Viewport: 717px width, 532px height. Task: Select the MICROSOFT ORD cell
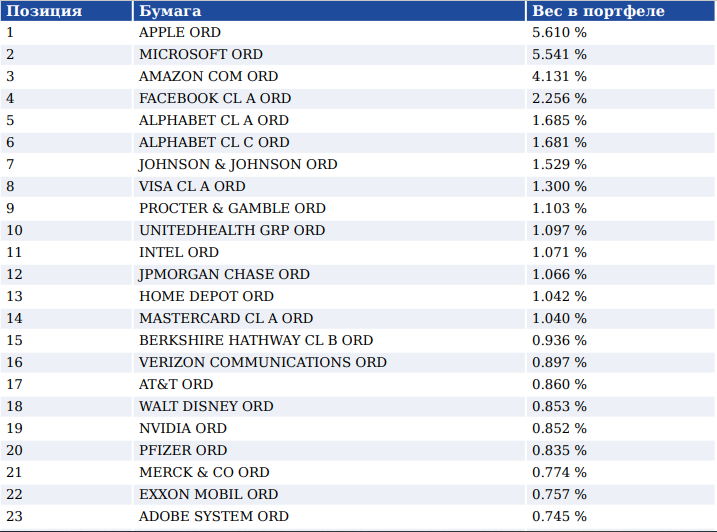pos(329,54)
